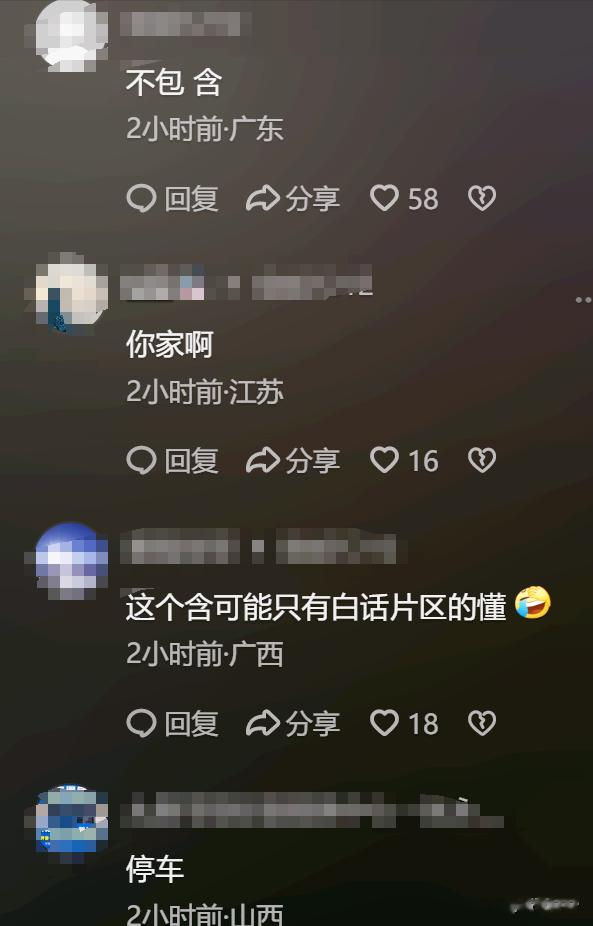Select the 停车 comment text

pyautogui.click(x=155, y=869)
